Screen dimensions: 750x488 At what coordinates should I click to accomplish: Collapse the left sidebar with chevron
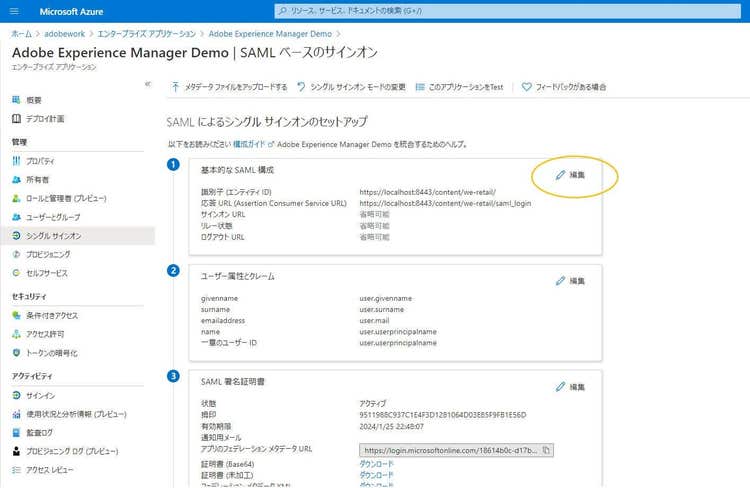[148, 84]
